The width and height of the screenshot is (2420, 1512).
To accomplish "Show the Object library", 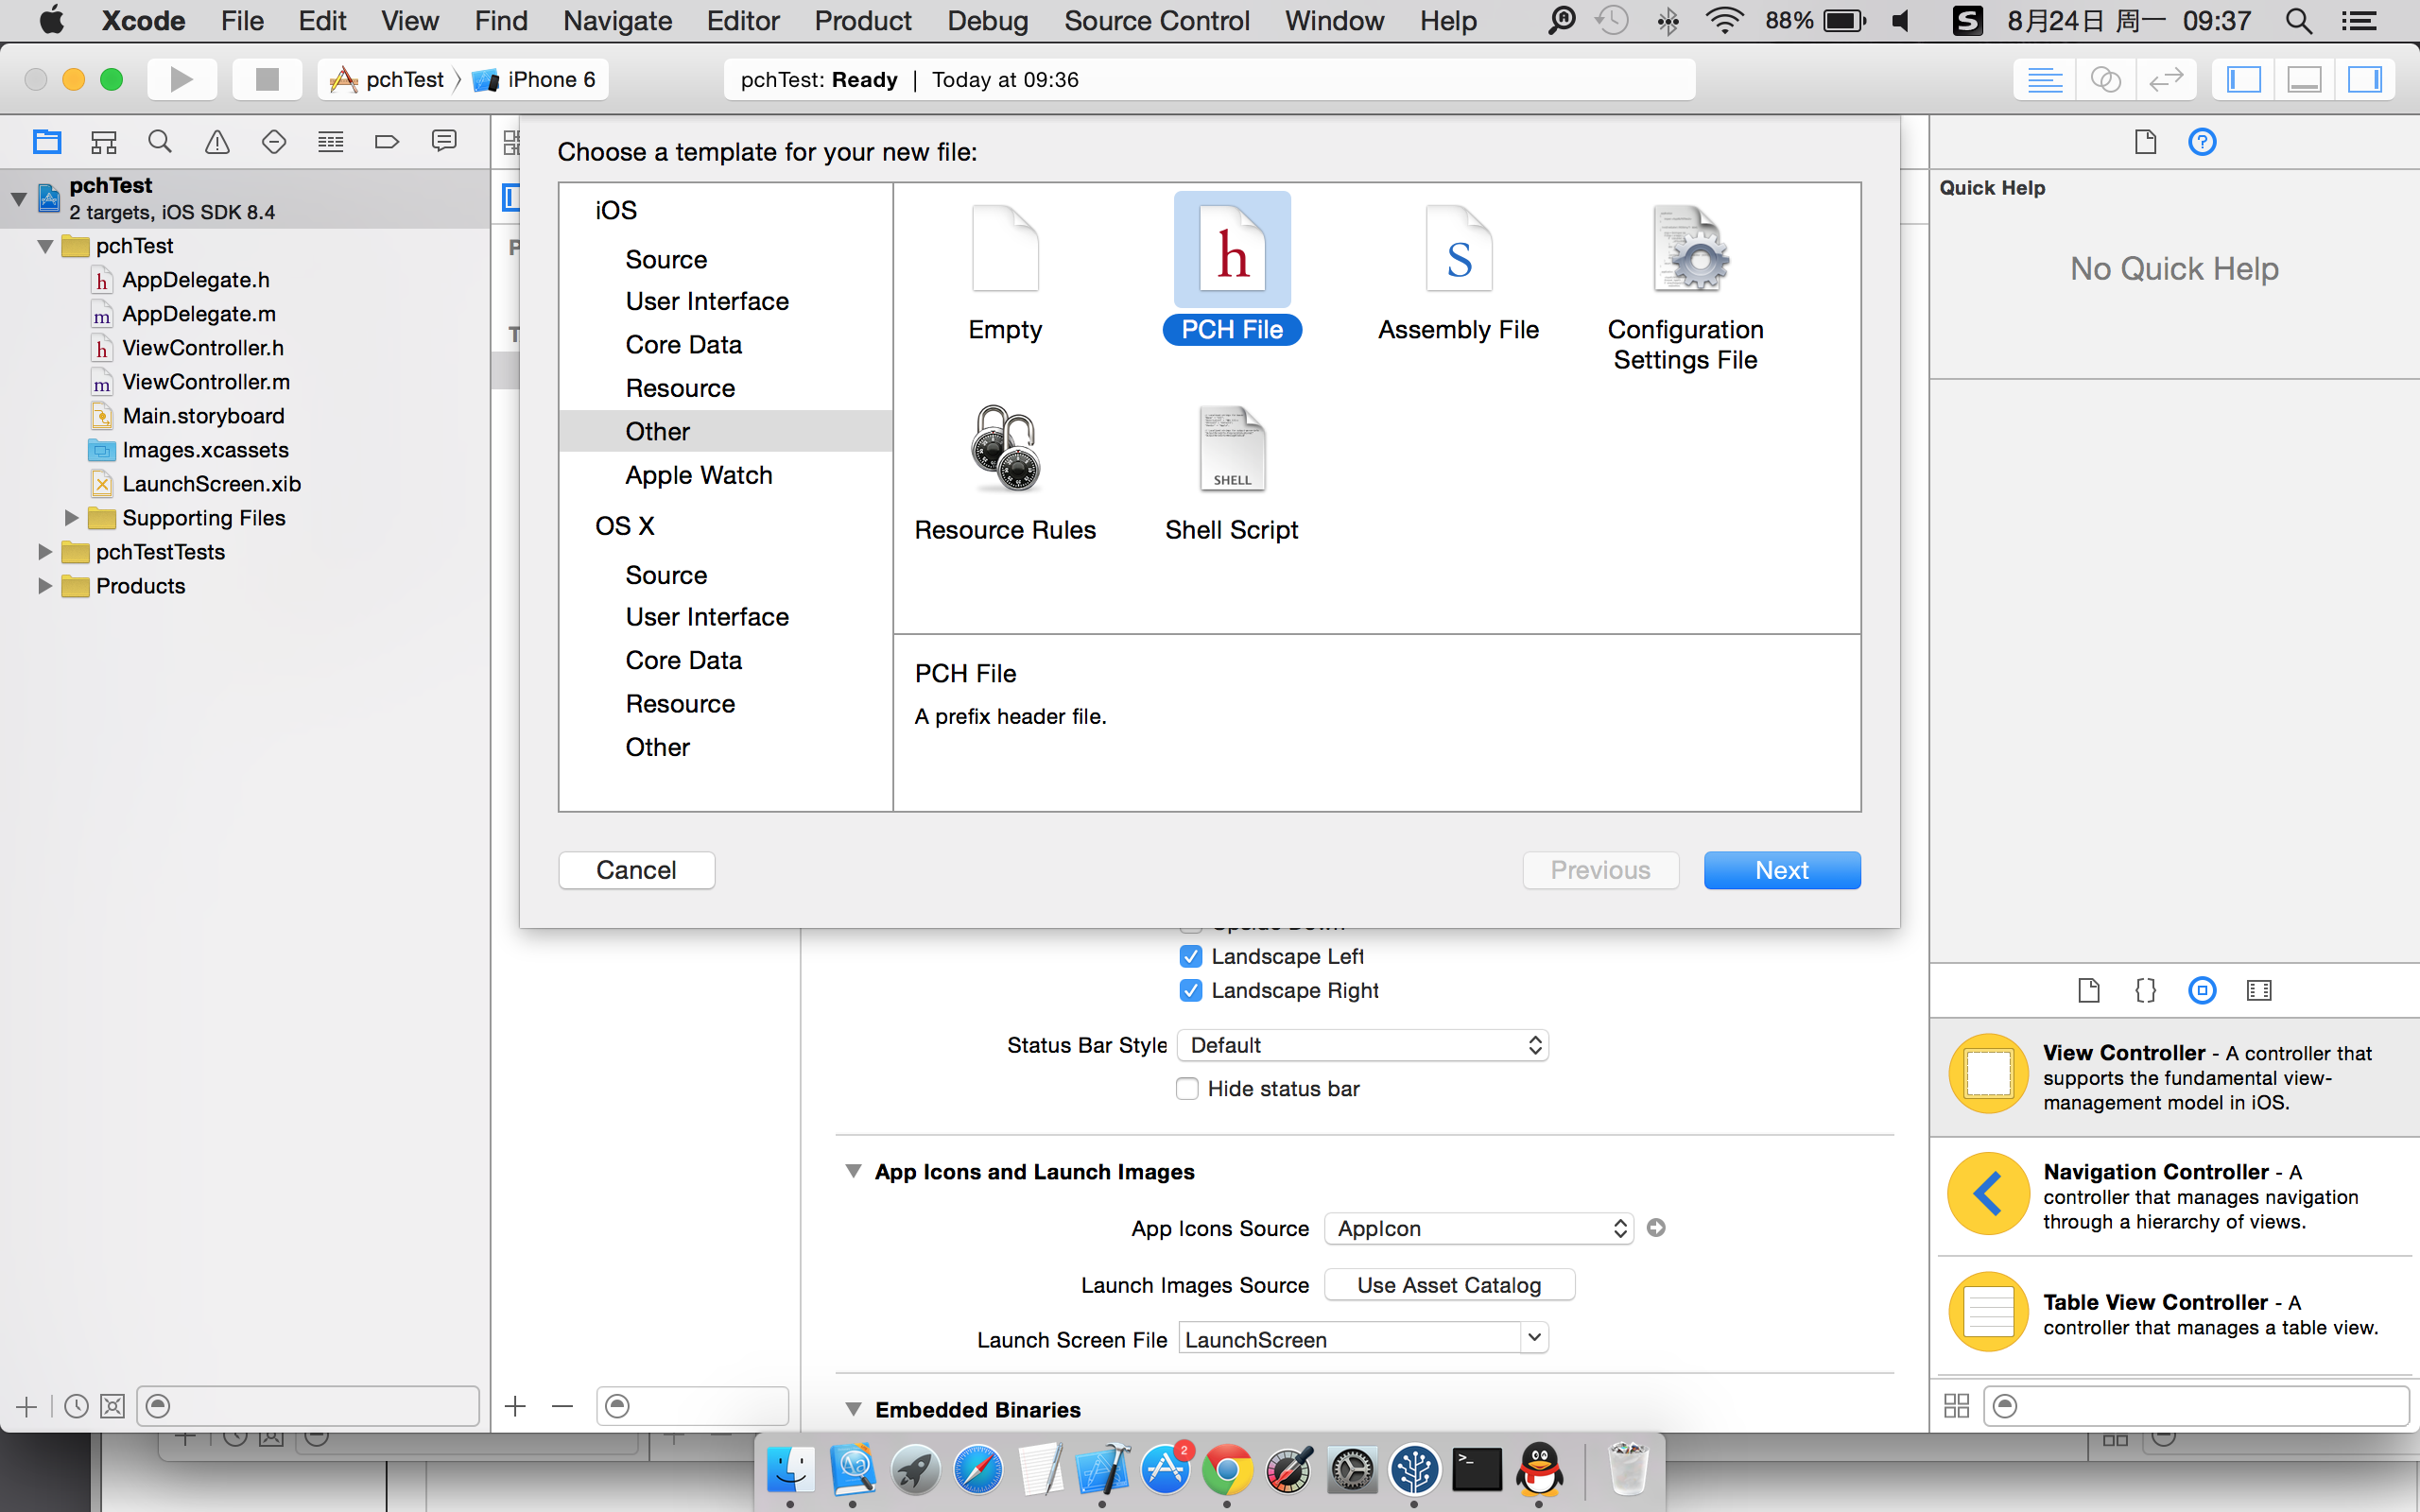I will coord(2202,990).
